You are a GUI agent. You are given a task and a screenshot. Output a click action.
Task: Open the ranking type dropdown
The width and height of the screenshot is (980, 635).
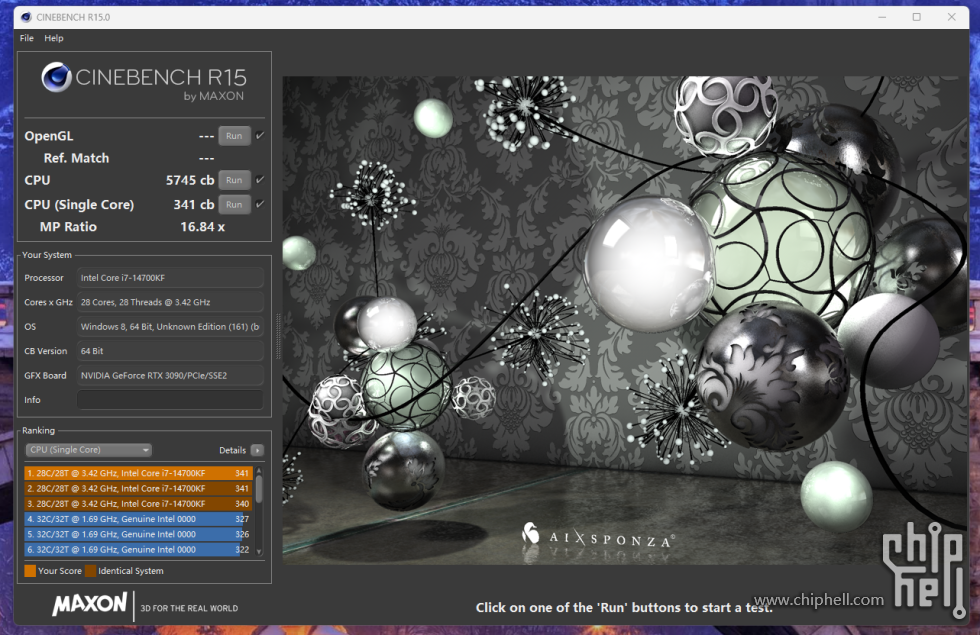(89, 450)
